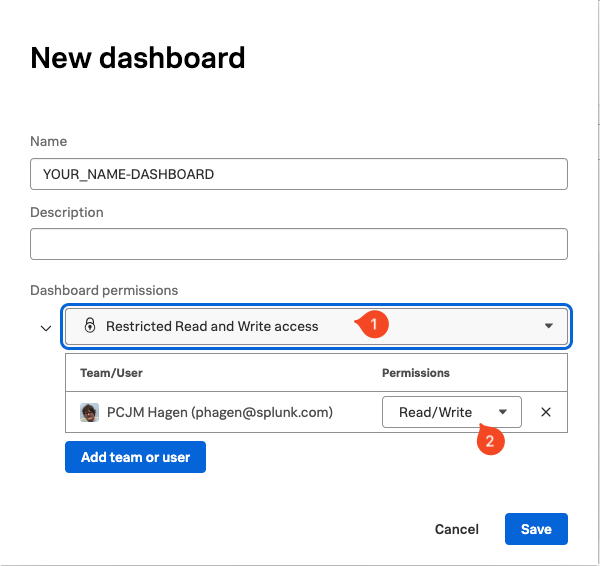Click the caret inside Read/Write selector
The width and height of the screenshot is (600, 566).
tap(503, 412)
